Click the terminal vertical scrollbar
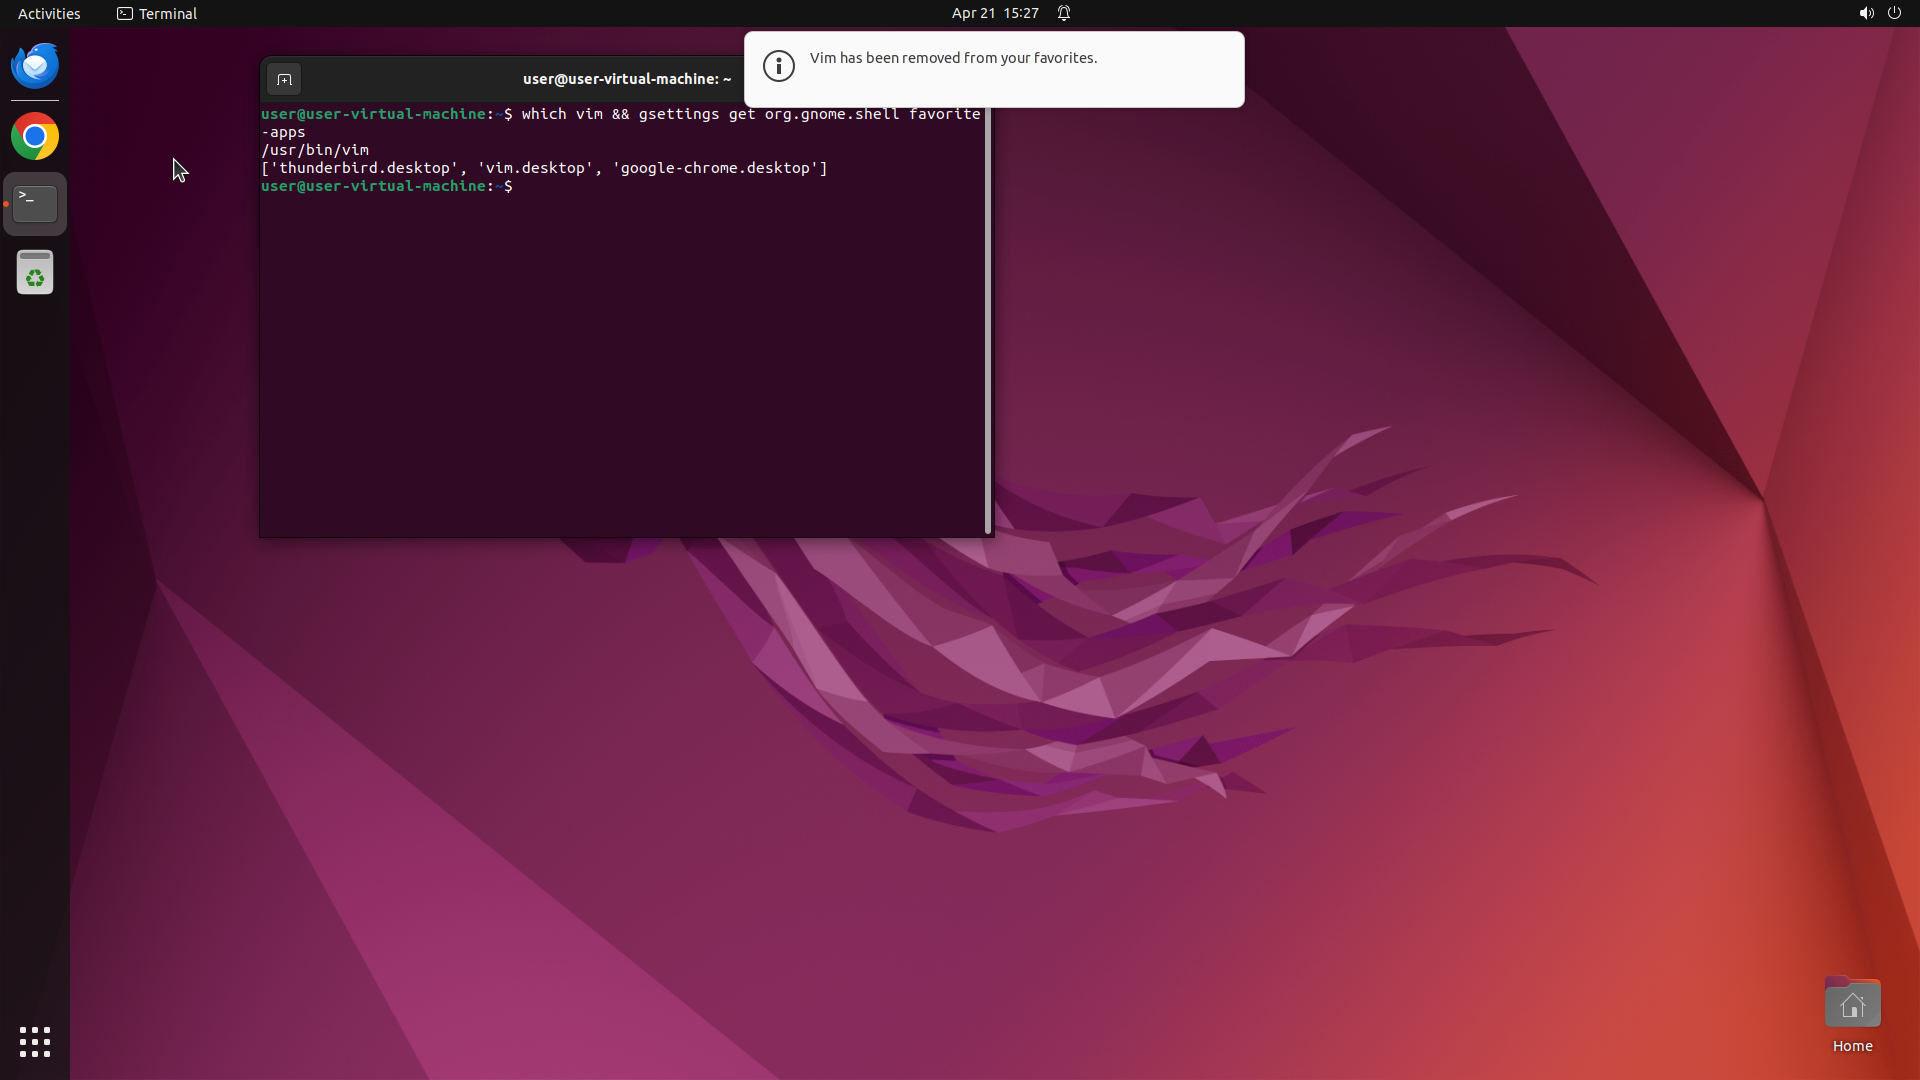The width and height of the screenshot is (1920, 1080). [988, 320]
